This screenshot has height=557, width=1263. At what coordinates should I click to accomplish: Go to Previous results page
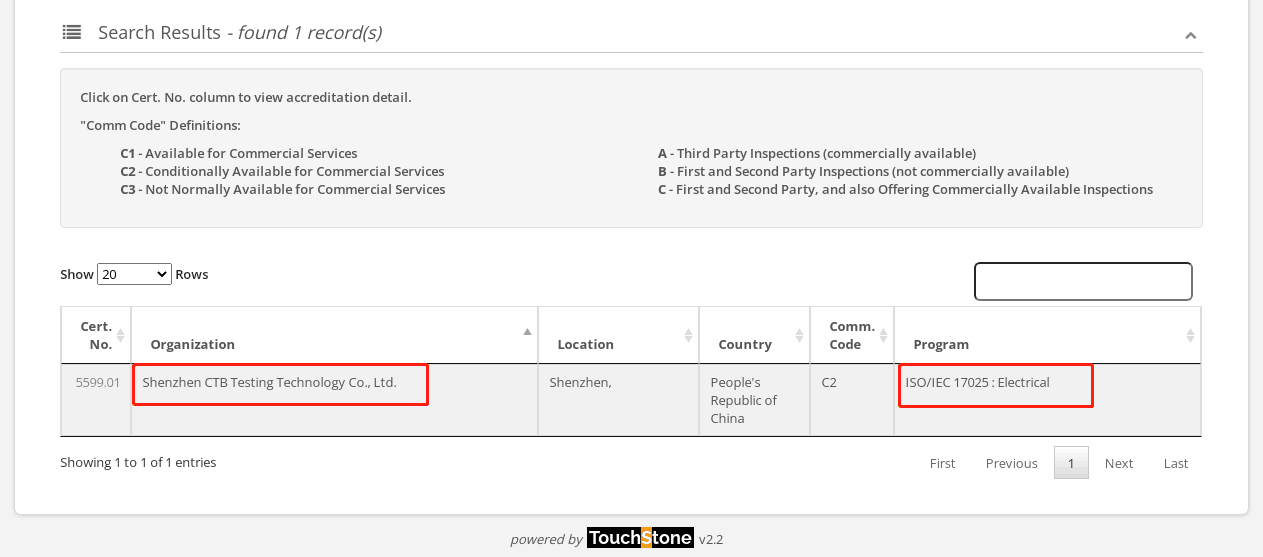pyautogui.click(x=1011, y=463)
